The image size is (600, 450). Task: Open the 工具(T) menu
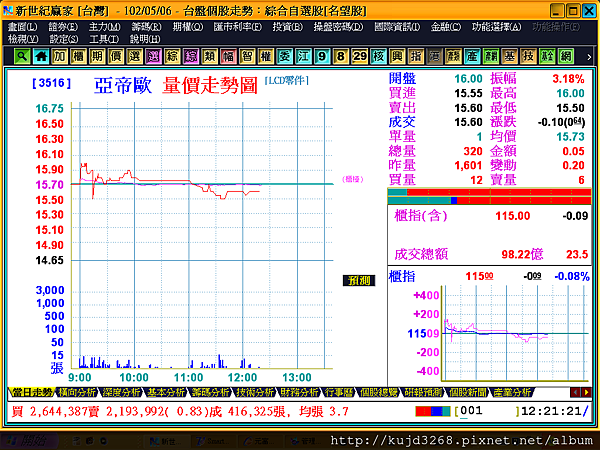tap(104, 39)
